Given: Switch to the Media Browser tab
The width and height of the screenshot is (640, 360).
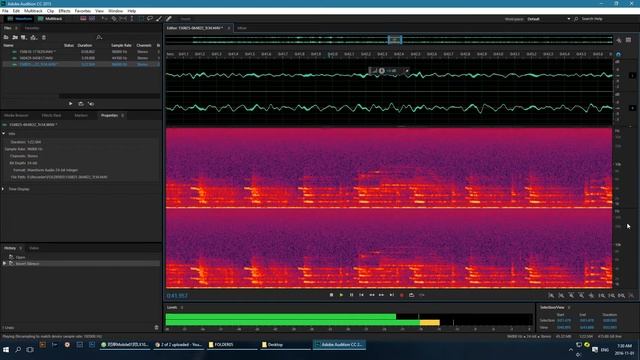Looking at the screenshot, I should point(16,116).
